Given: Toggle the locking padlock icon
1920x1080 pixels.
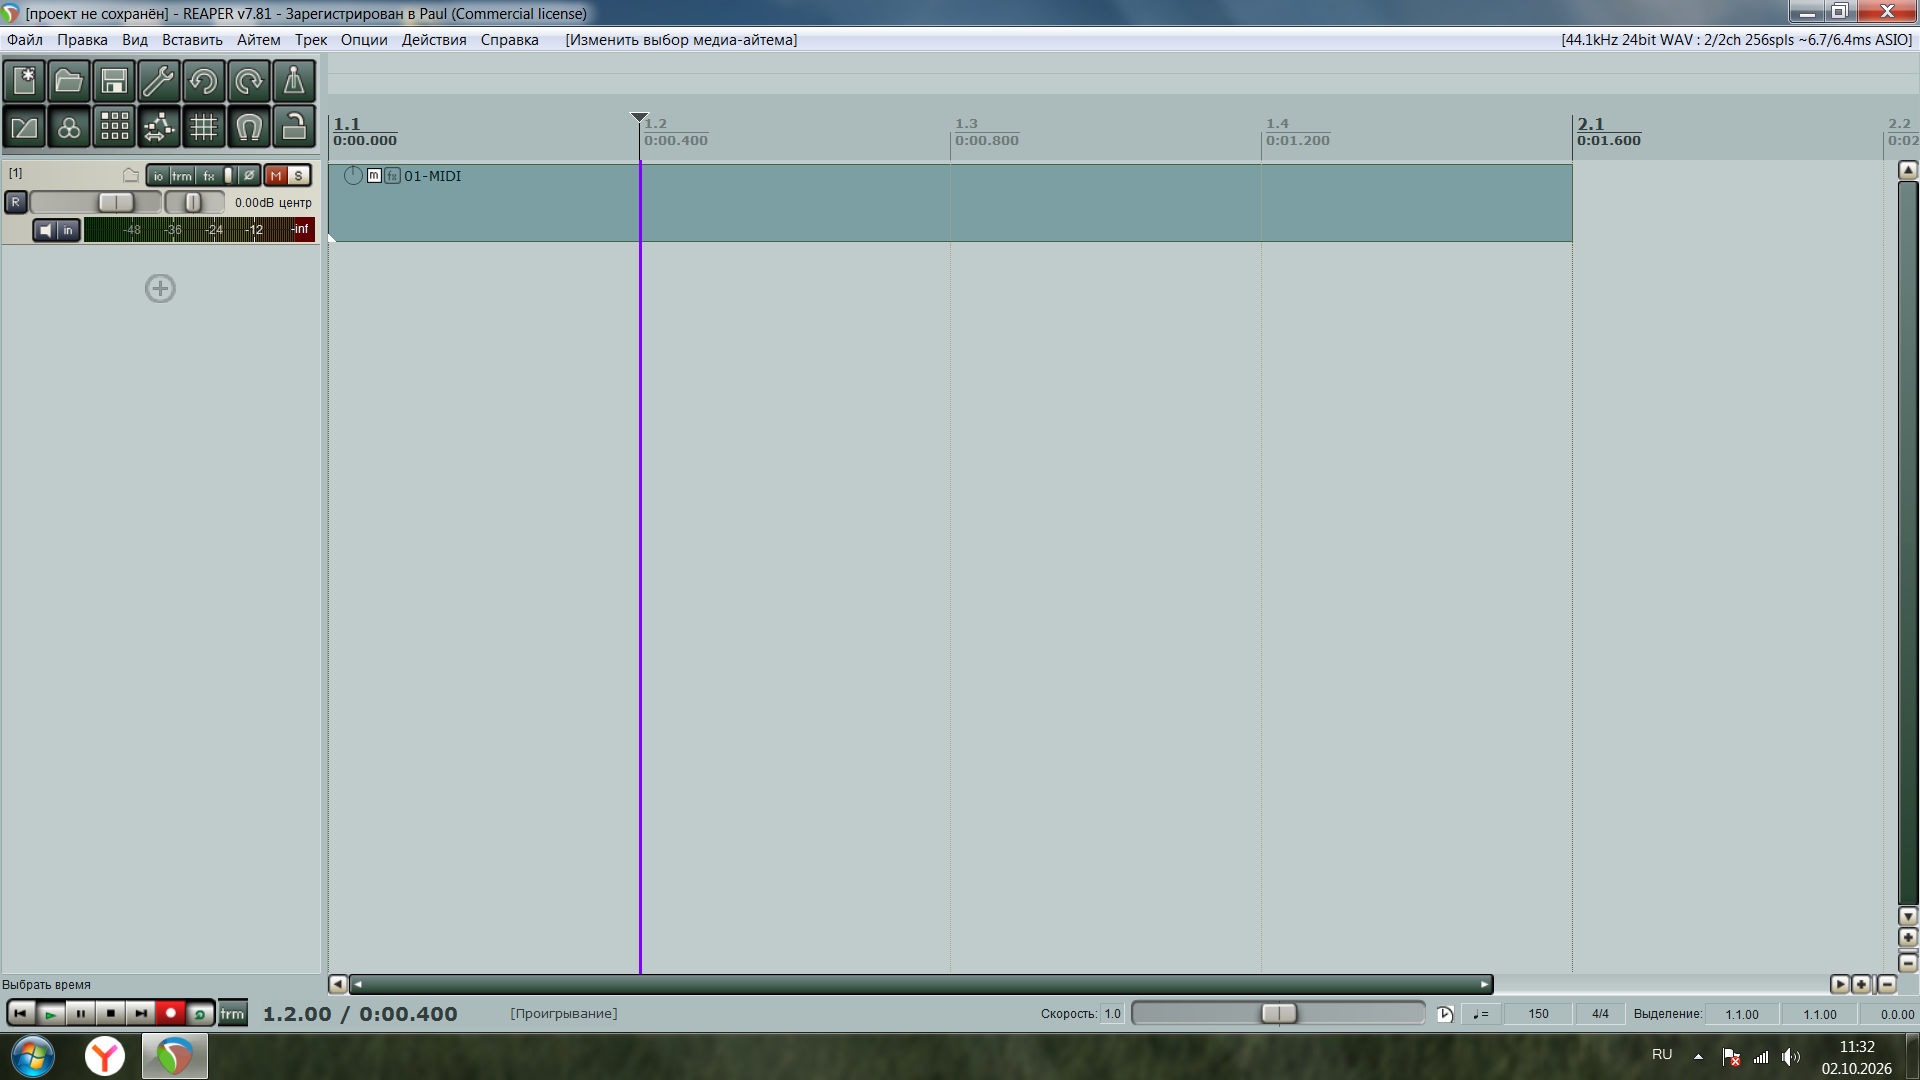Looking at the screenshot, I should pyautogui.click(x=294, y=127).
